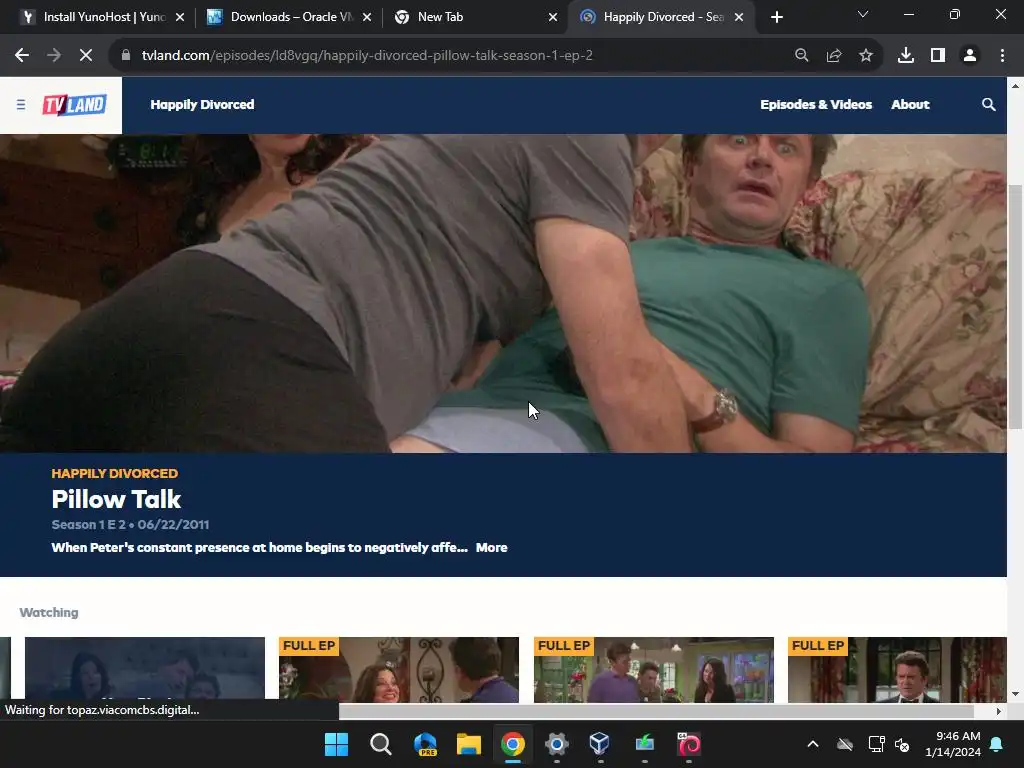Click the Pillow Talk episode title
Image resolution: width=1024 pixels, height=768 pixels.
116,500
